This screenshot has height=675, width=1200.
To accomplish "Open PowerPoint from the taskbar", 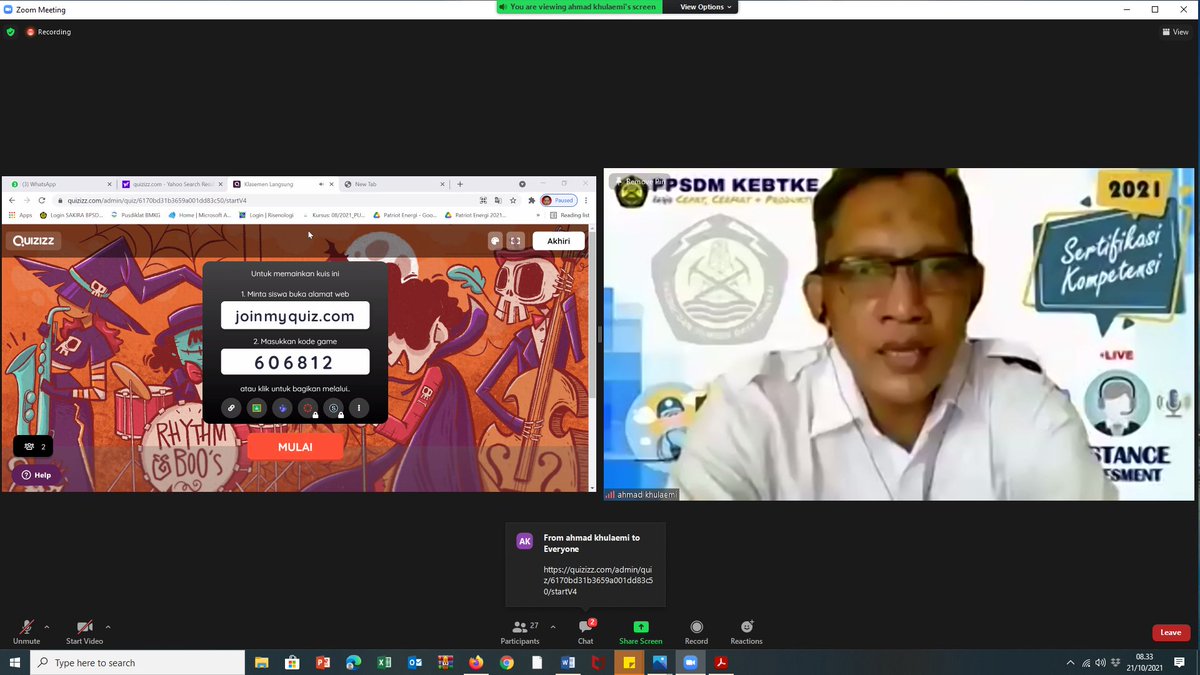I will point(323,662).
